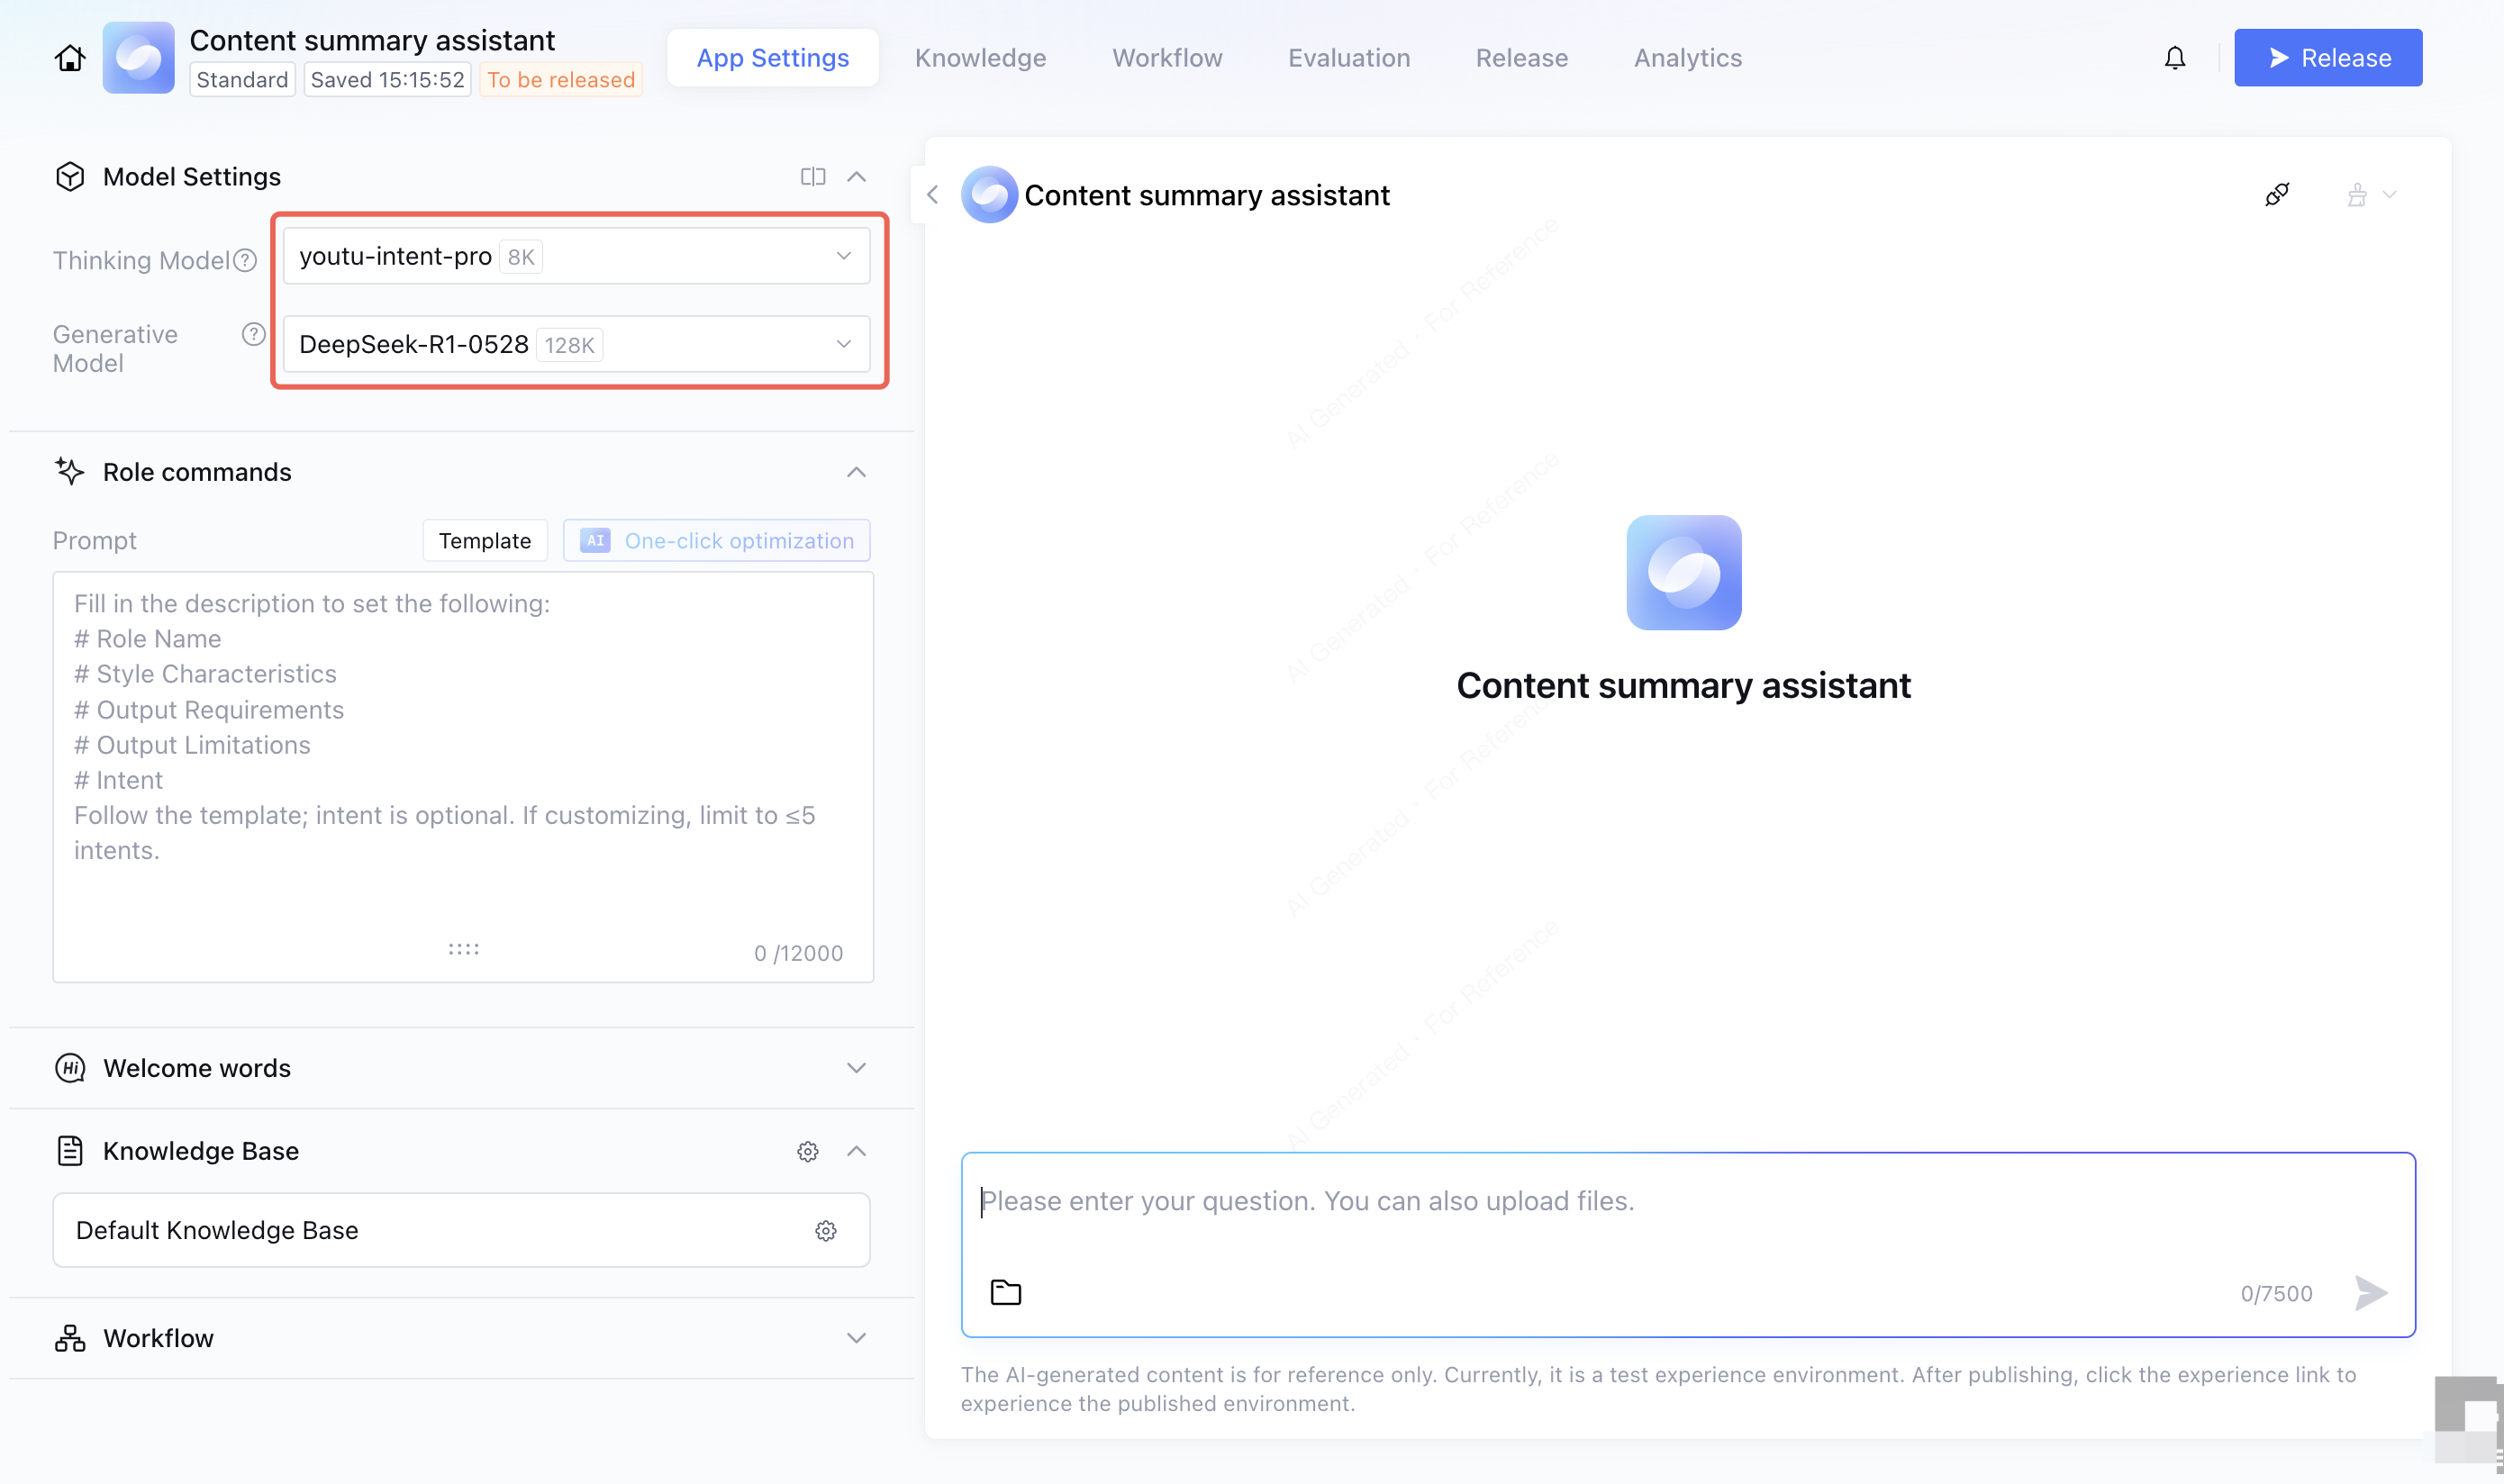Image resolution: width=2504 pixels, height=1484 pixels.
Task: Click Thinking Model help question mark
Action: point(245,261)
